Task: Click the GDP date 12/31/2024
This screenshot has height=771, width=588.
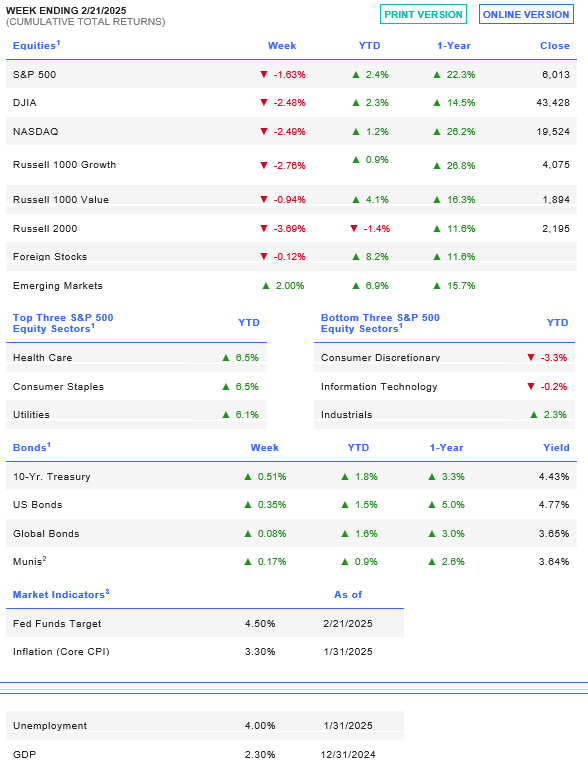Action: (x=348, y=754)
